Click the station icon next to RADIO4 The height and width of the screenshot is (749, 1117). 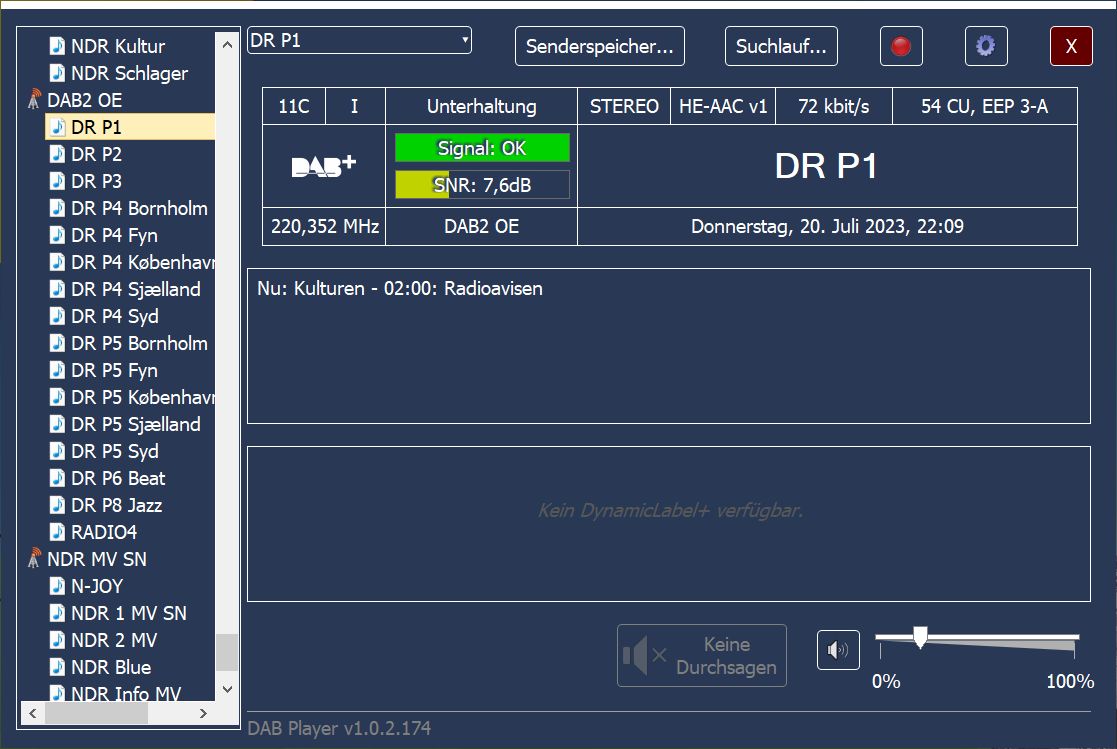click(58, 532)
